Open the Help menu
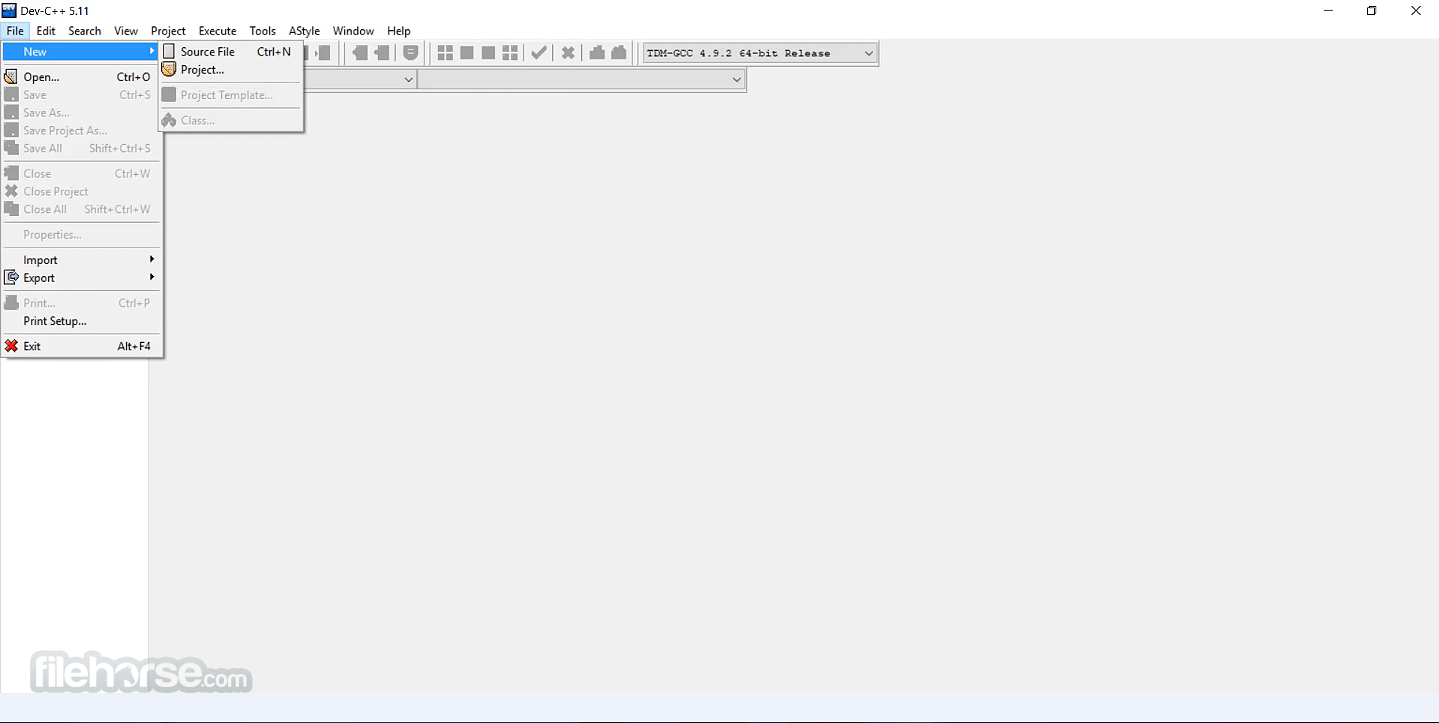This screenshot has width=1439, height=723. tap(399, 31)
